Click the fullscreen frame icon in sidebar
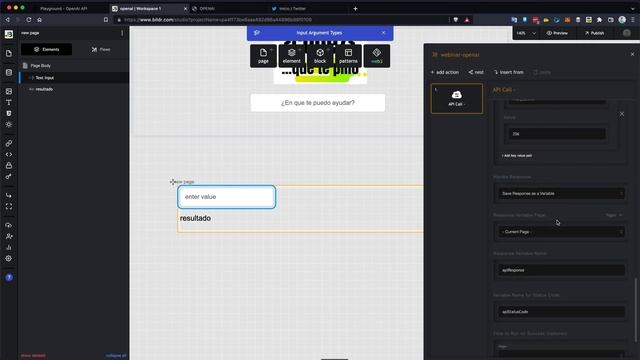 [x=9, y=207]
